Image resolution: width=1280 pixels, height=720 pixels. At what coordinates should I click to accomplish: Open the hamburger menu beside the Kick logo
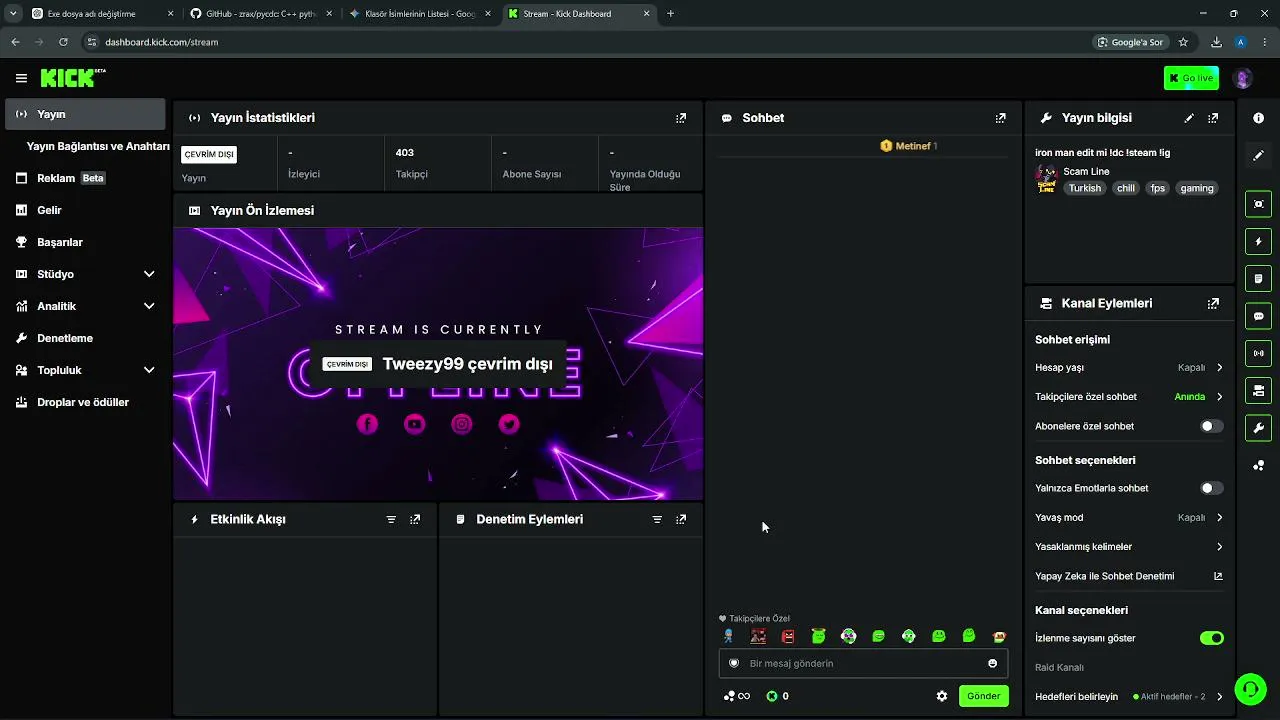21,78
